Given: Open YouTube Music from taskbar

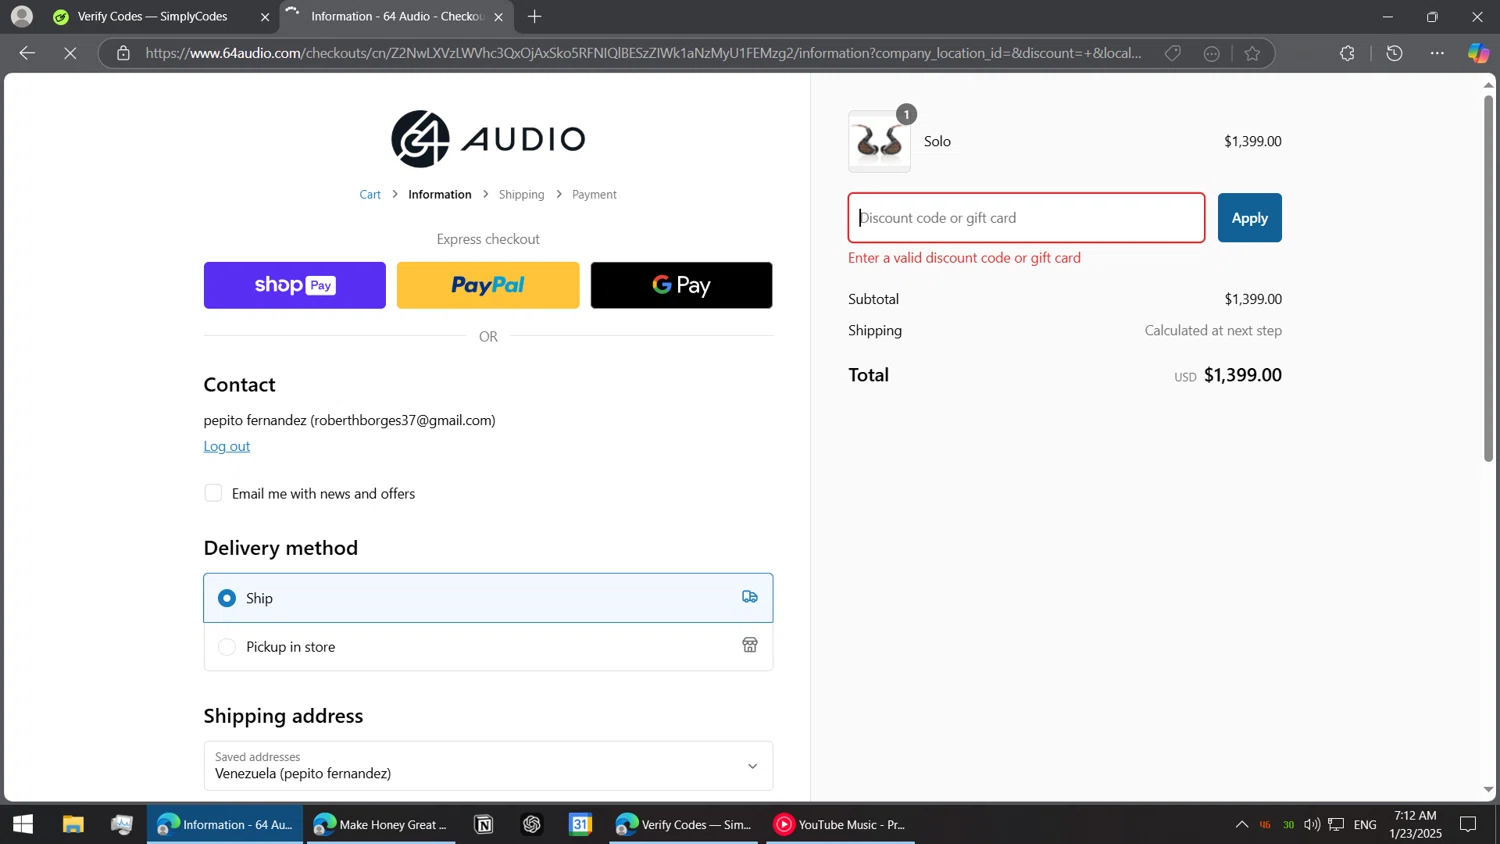Looking at the screenshot, I should [x=840, y=825].
